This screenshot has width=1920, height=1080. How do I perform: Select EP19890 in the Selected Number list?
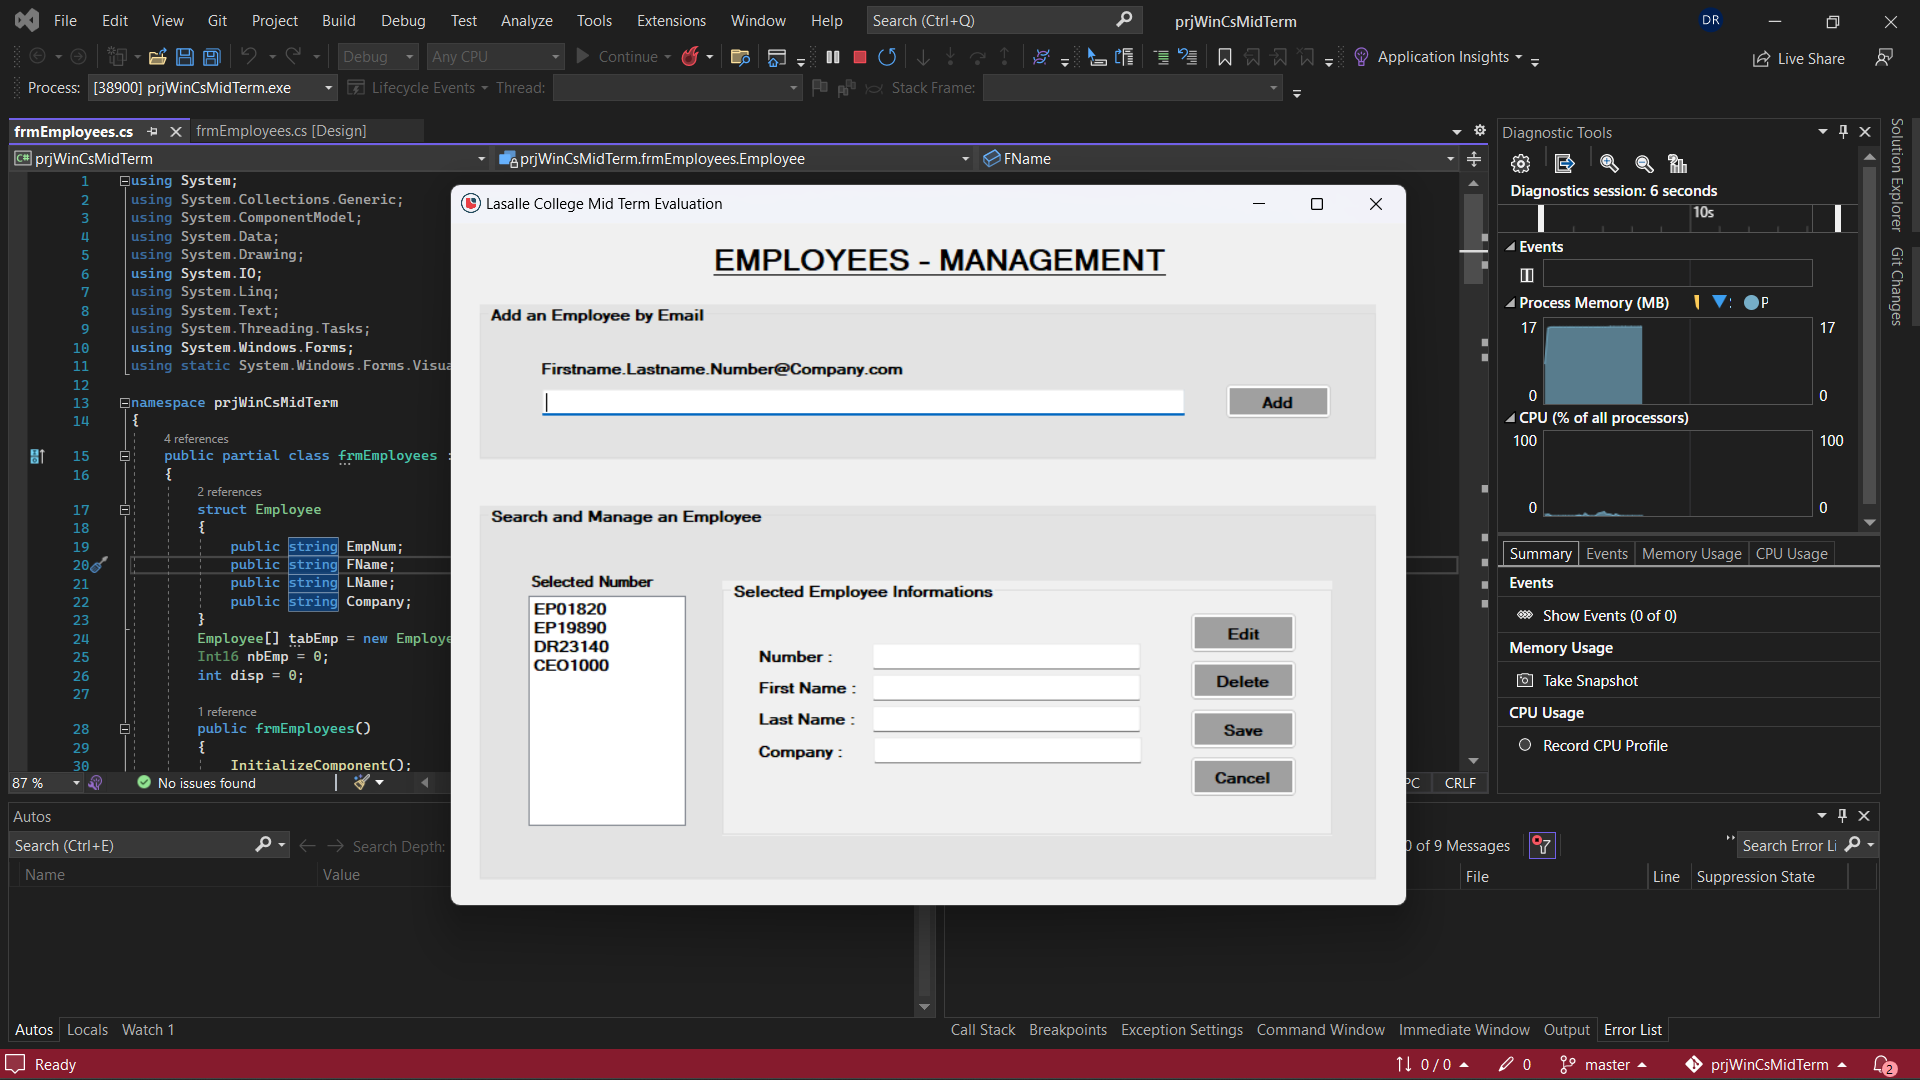coord(570,627)
